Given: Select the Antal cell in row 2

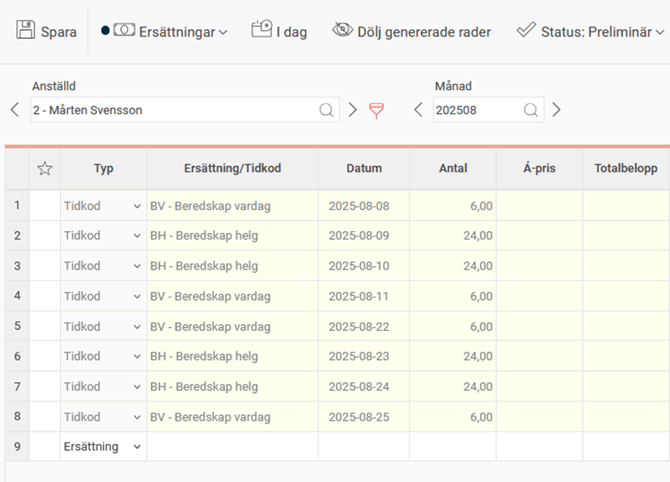Looking at the screenshot, I should click(x=452, y=236).
